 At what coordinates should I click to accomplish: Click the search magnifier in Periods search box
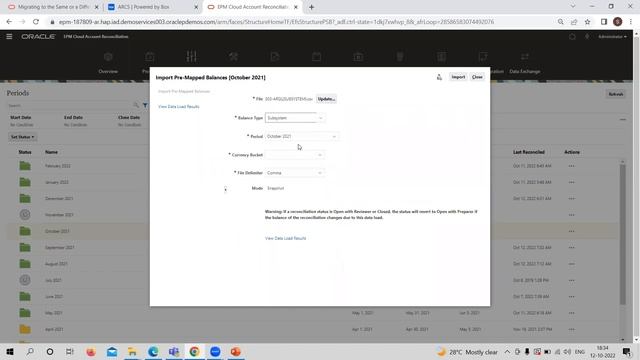pyautogui.click(x=136, y=105)
